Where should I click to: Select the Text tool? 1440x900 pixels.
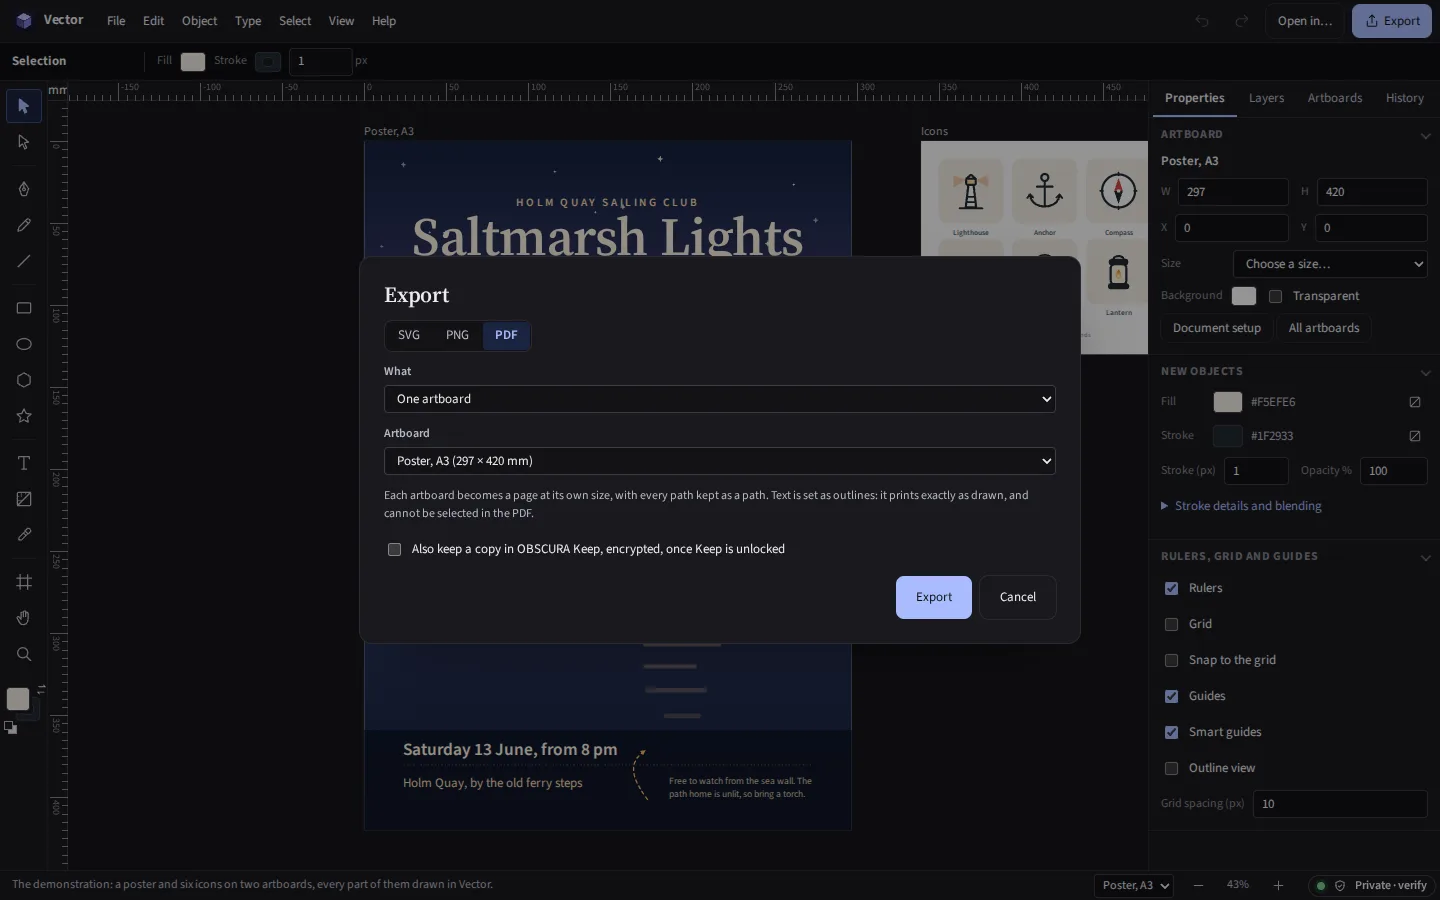coord(24,463)
